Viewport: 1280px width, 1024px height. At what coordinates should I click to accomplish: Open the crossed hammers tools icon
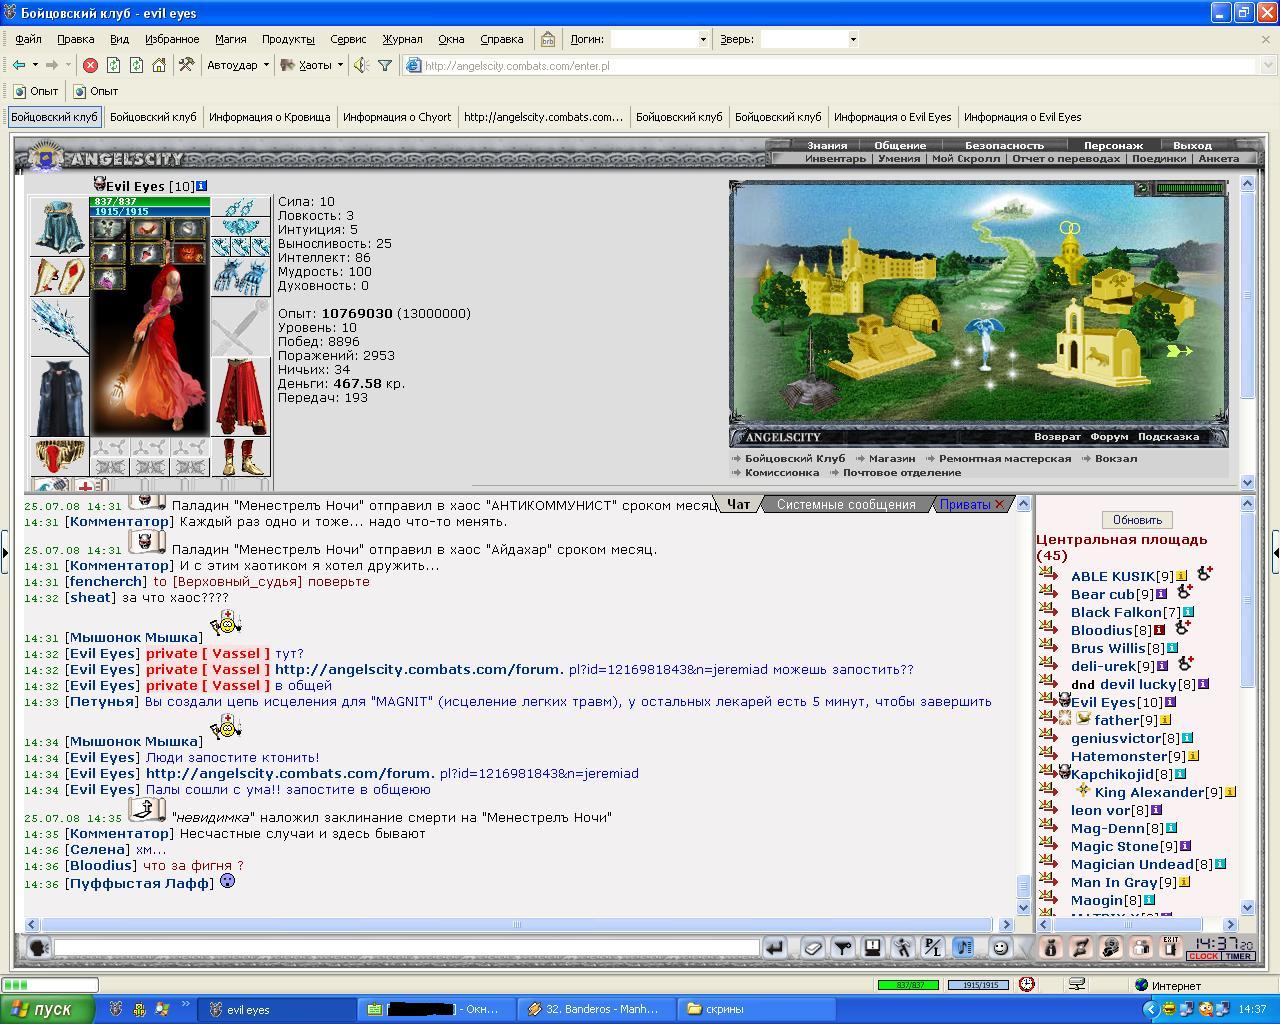(186, 65)
